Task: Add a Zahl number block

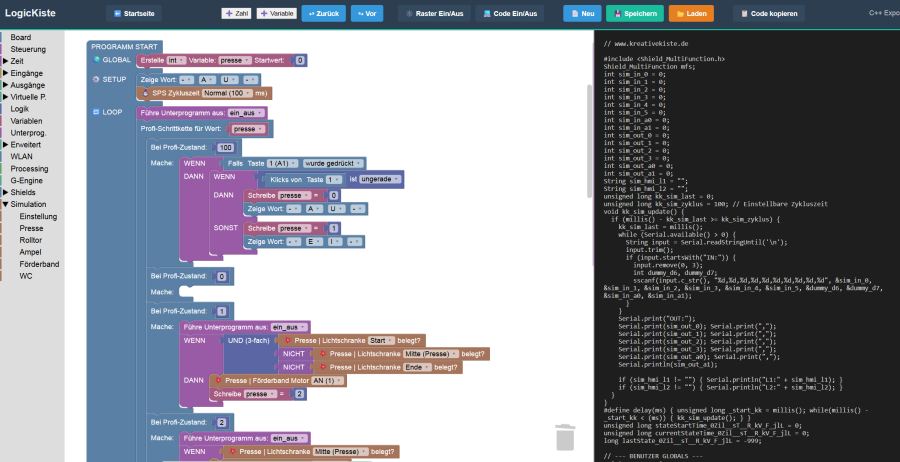Action: (236, 13)
